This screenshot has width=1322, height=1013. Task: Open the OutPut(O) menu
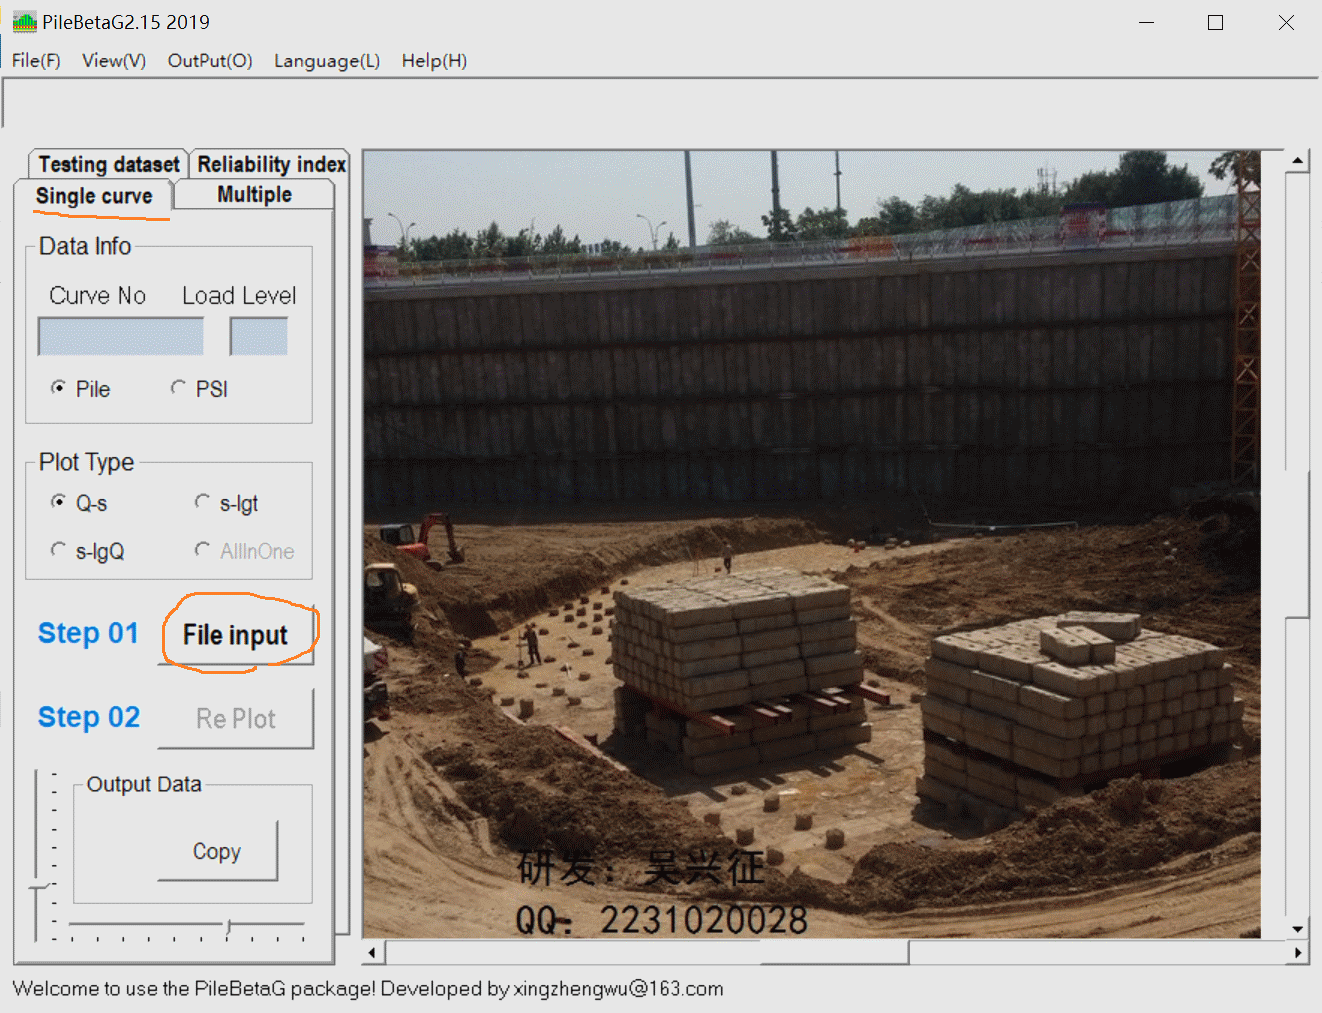click(210, 61)
